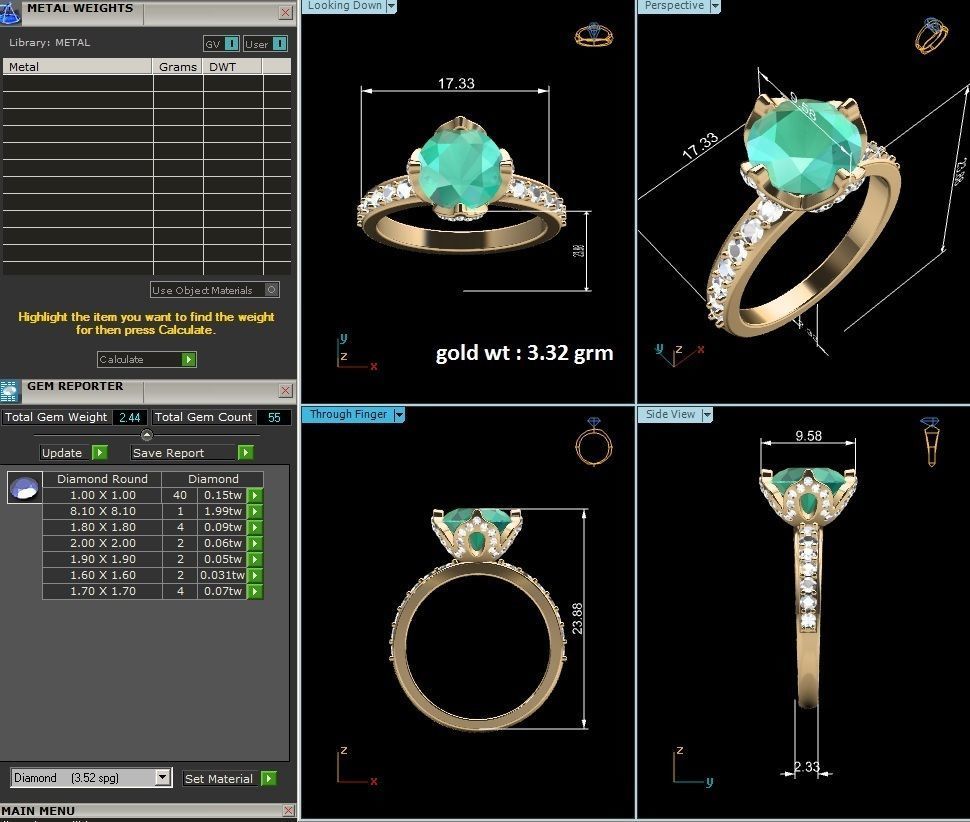Click the 0.031tw weight cell

pyautogui.click(x=222, y=575)
